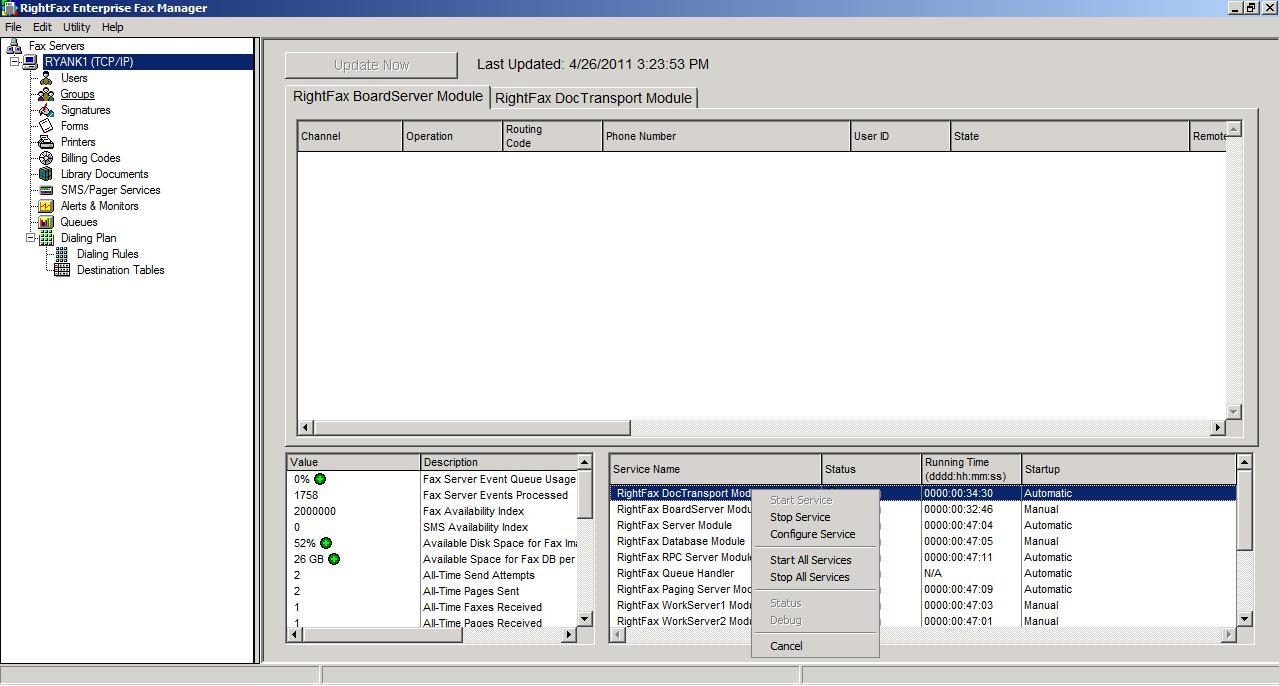Image resolution: width=1279 pixels, height=686 pixels.
Task: Click the Library Documents icon
Action: (46, 174)
